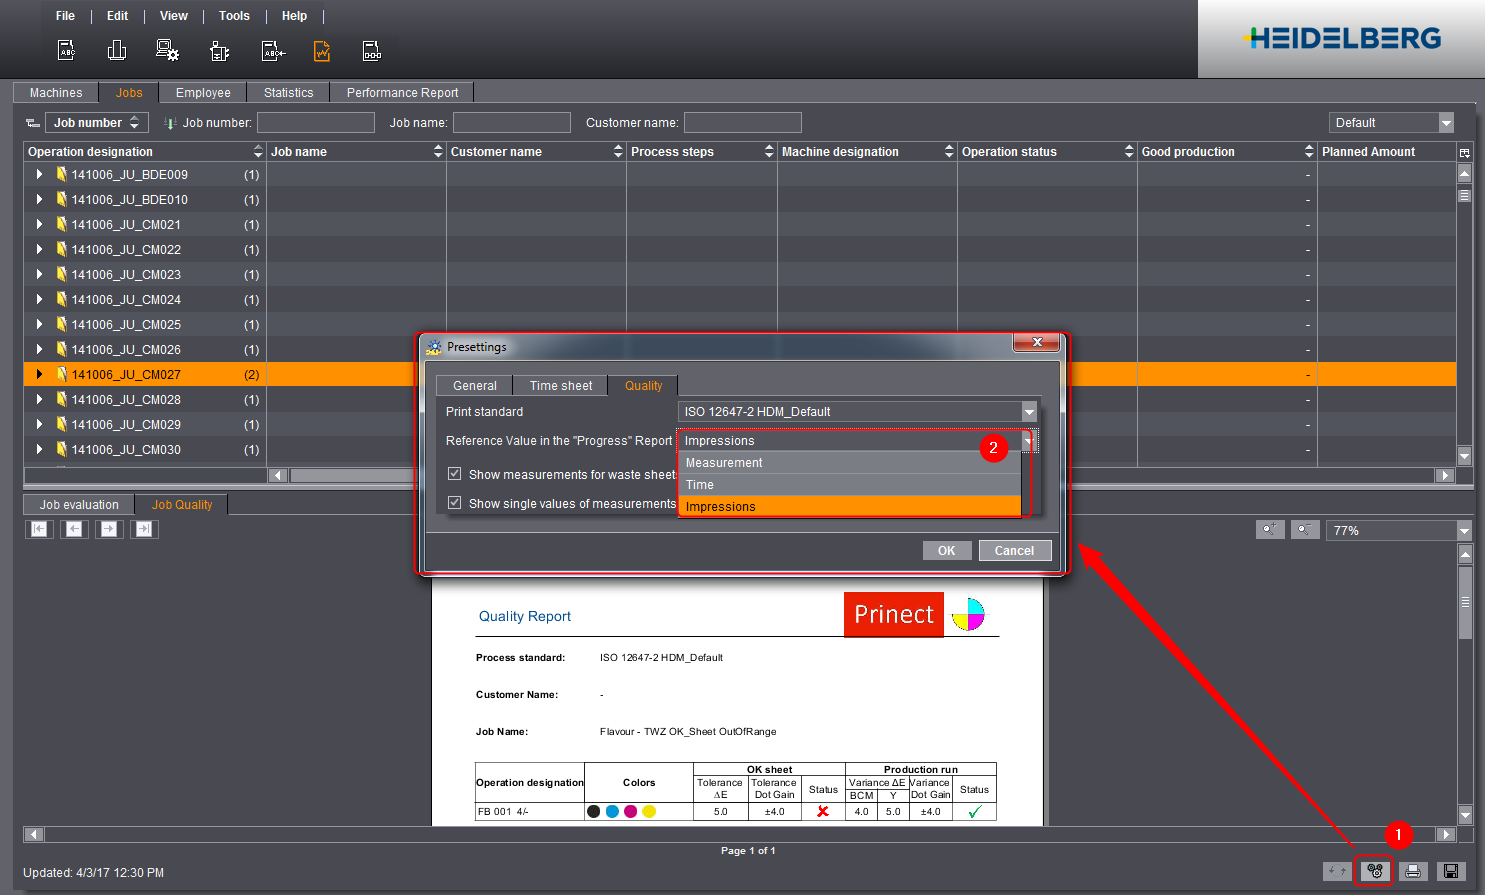Uncheck Show measurements for waste sheets
Image resolution: width=1485 pixels, height=895 pixels.
coord(455,474)
